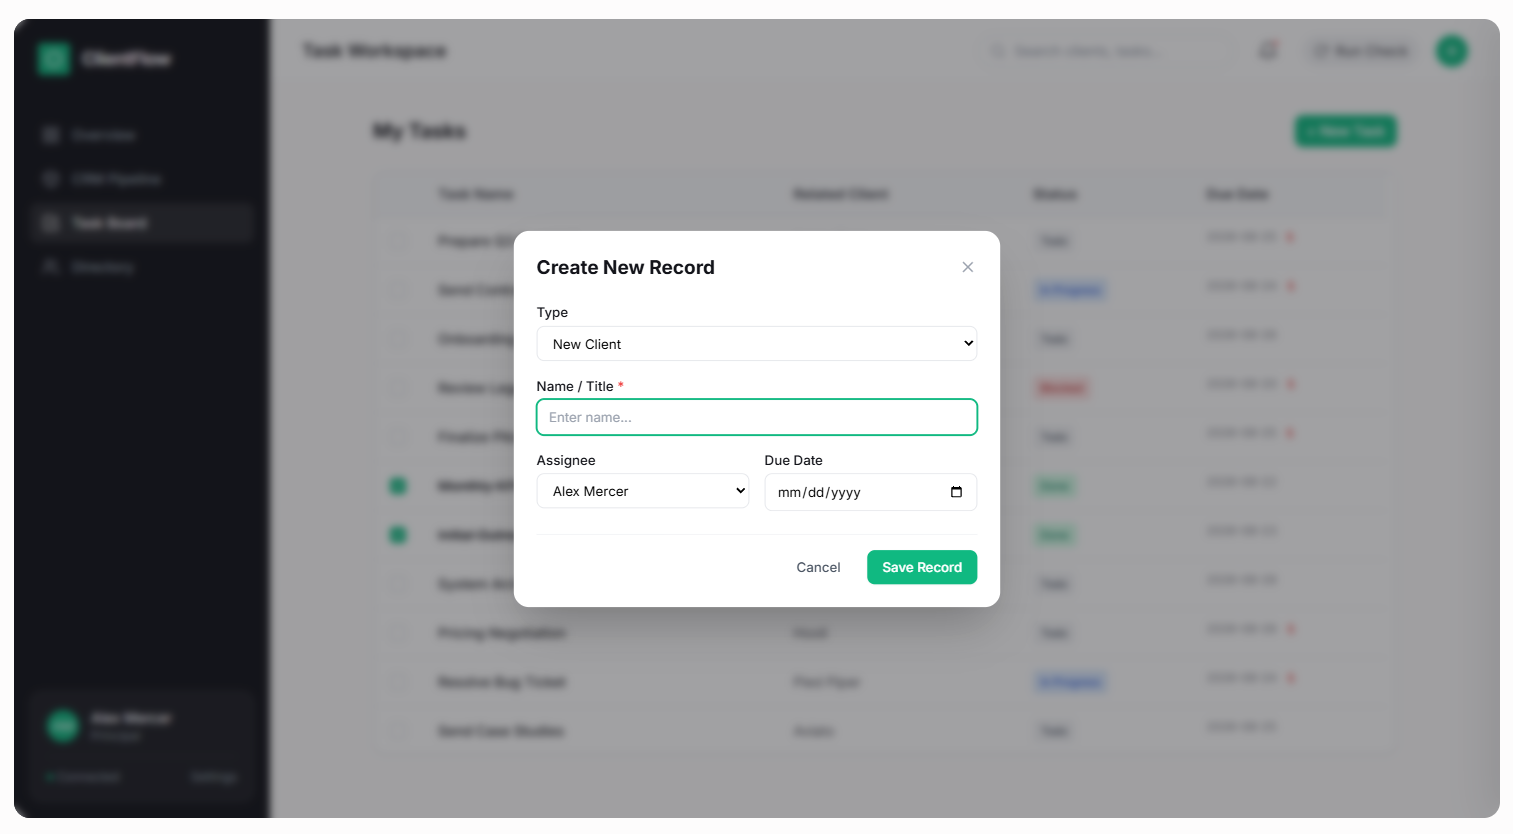Click the green ClientFlow logo icon
The height and width of the screenshot is (836, 1513).
click(x=54, y=59)
